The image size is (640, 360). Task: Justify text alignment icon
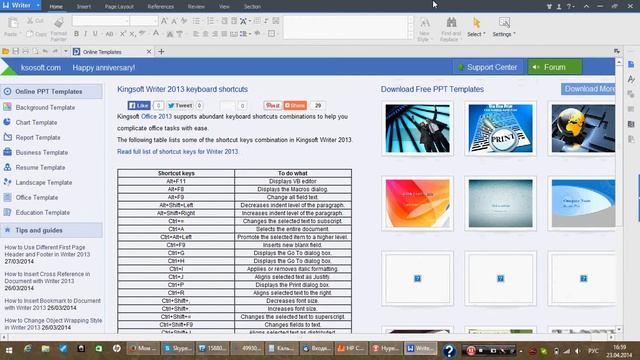tap(224, 34)
